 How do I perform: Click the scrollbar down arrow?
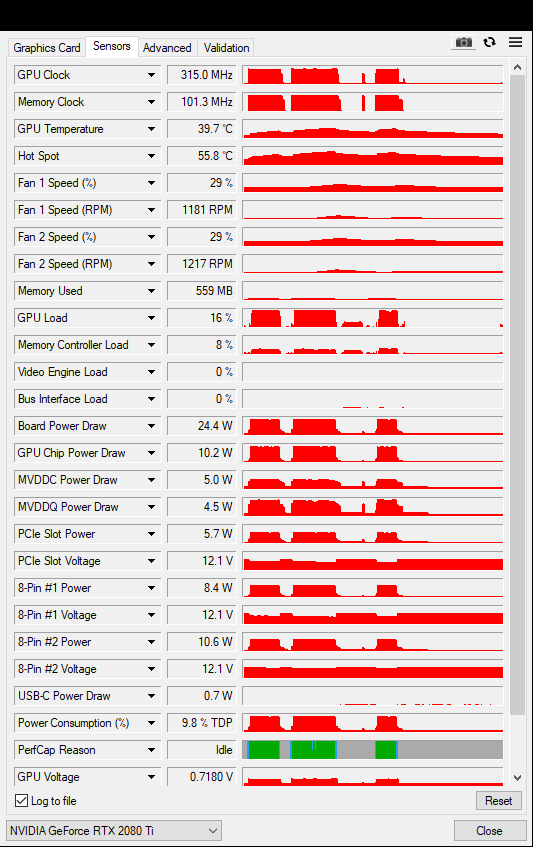517,778
